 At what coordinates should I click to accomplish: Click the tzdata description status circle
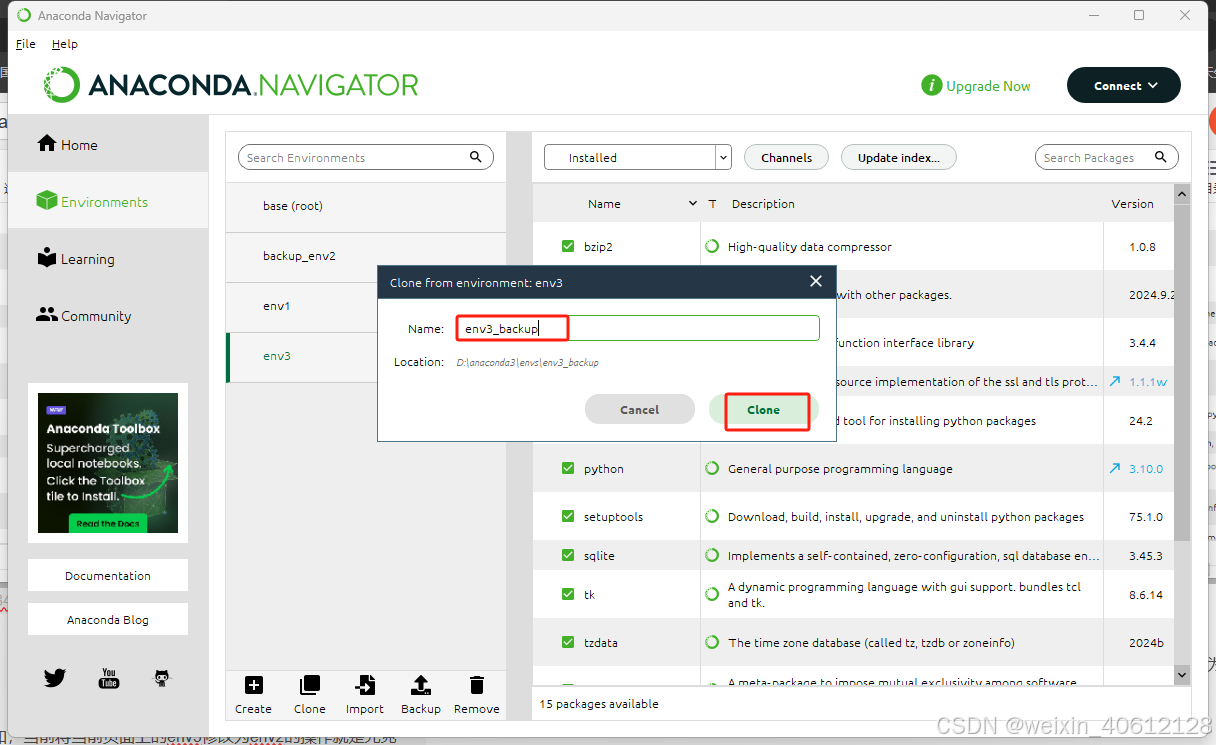coord(712,642)
